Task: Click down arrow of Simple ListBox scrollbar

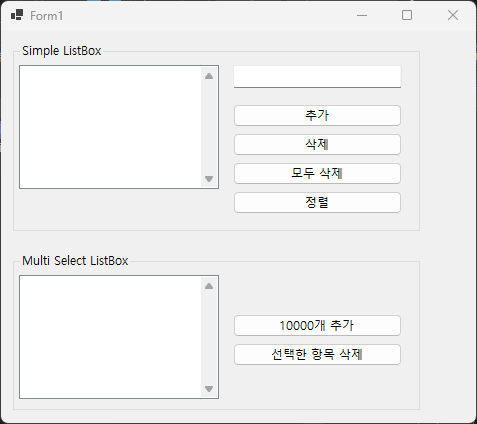Action: tap(209, 179)
